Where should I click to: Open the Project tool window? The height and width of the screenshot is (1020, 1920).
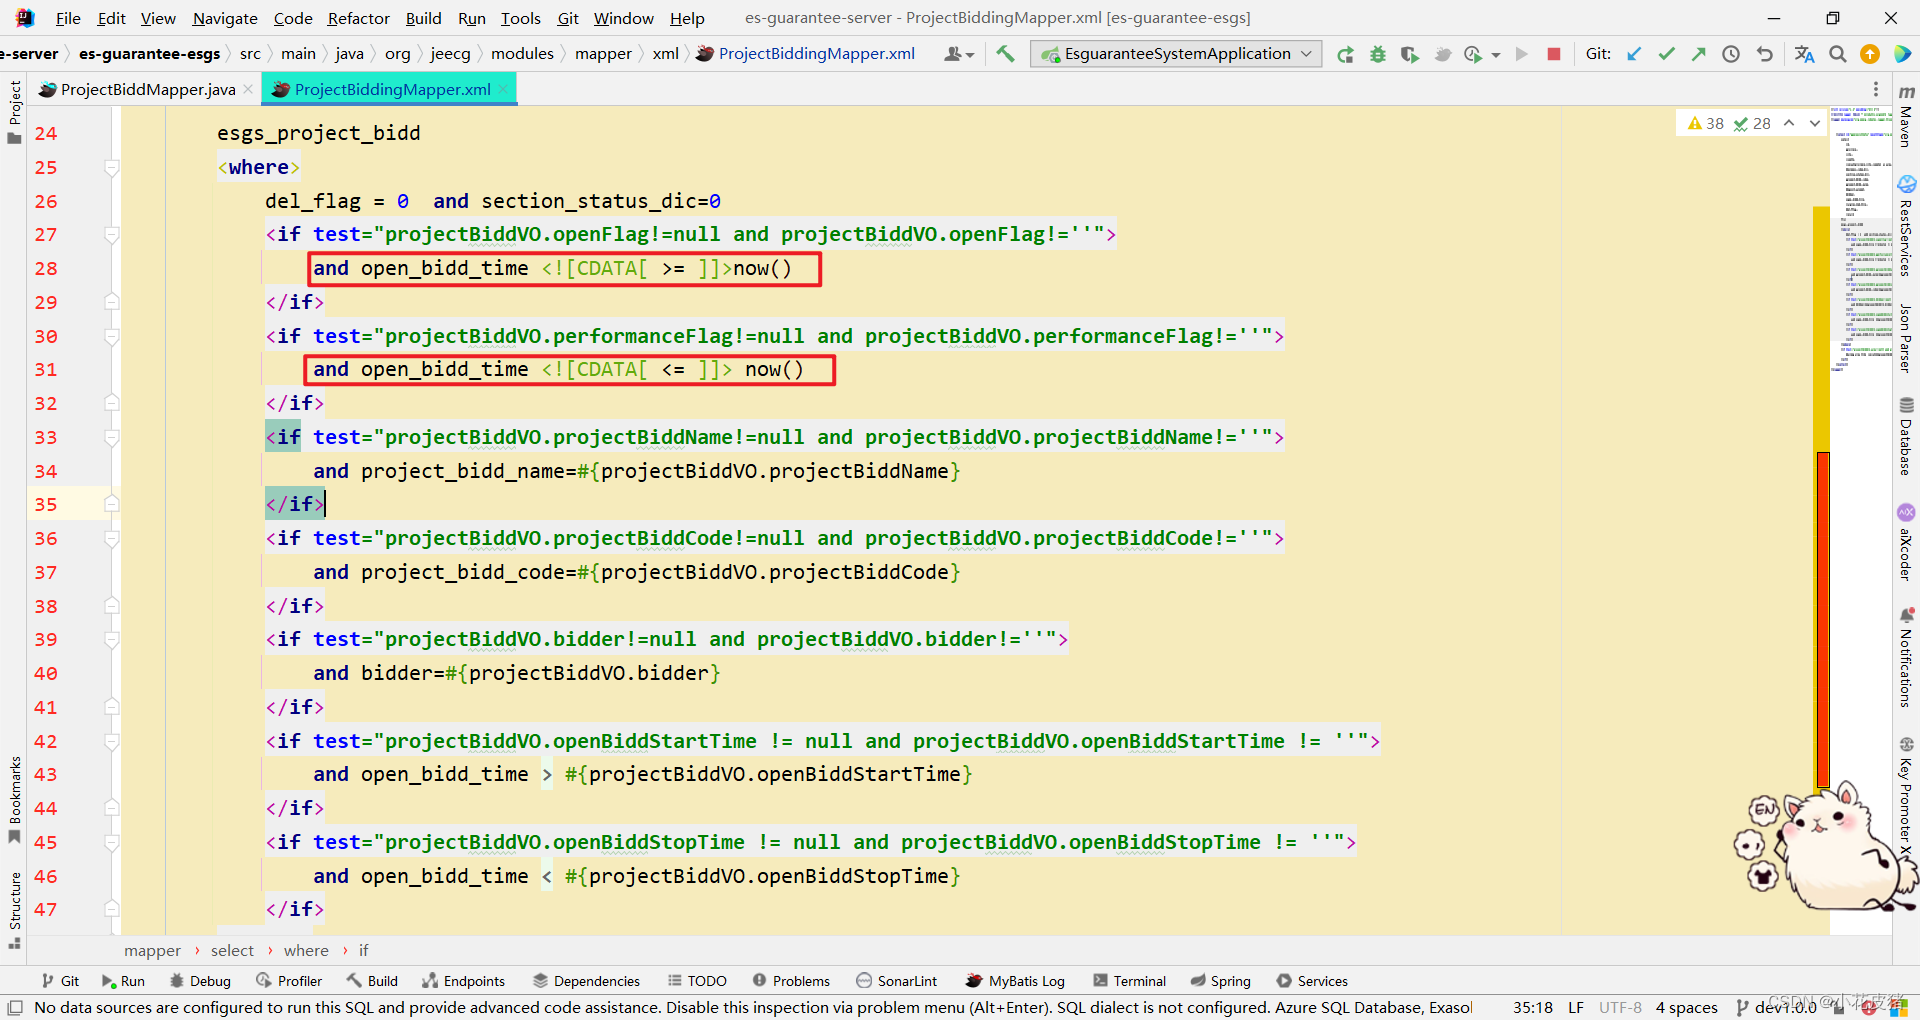[14, 111]
